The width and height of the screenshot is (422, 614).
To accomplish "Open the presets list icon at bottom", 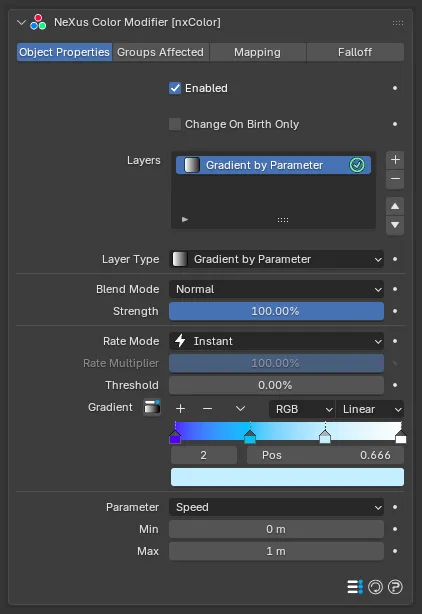I will (x=355, y=587).
